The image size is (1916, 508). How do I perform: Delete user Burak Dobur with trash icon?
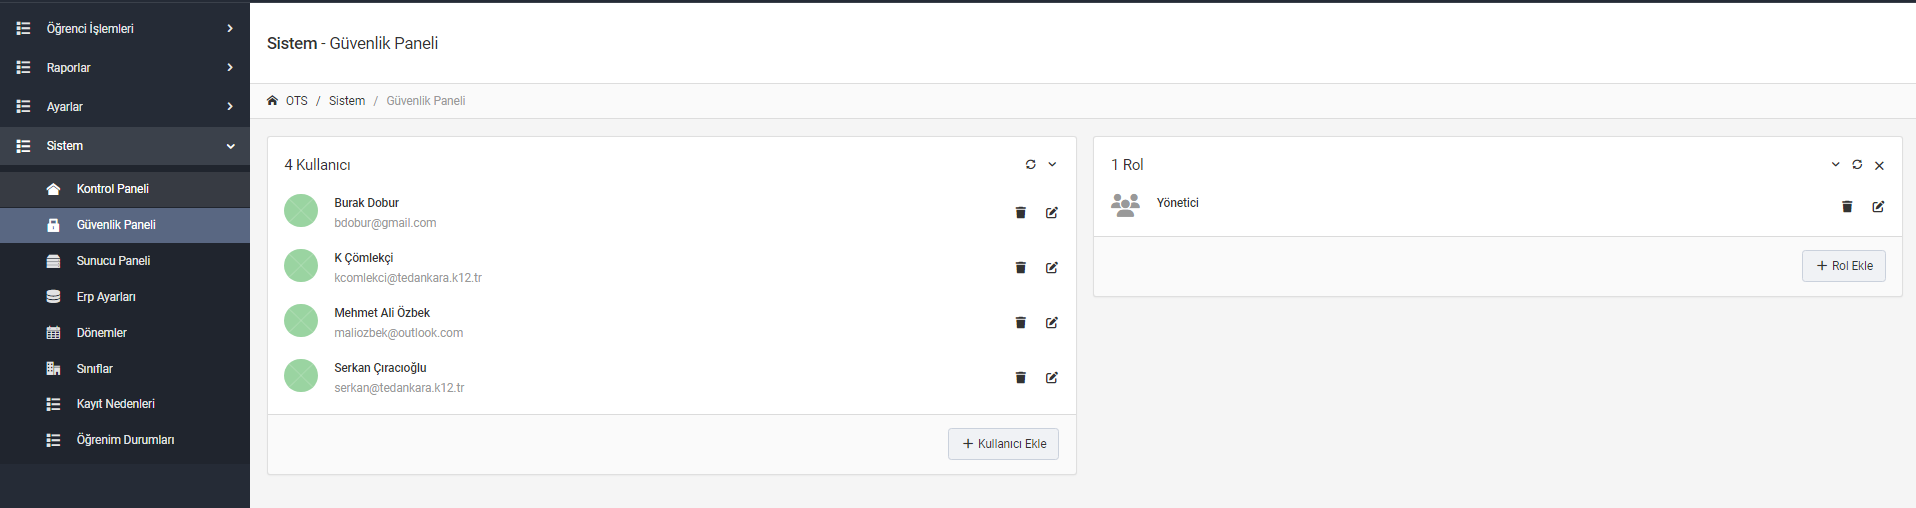click(1020, 213)
